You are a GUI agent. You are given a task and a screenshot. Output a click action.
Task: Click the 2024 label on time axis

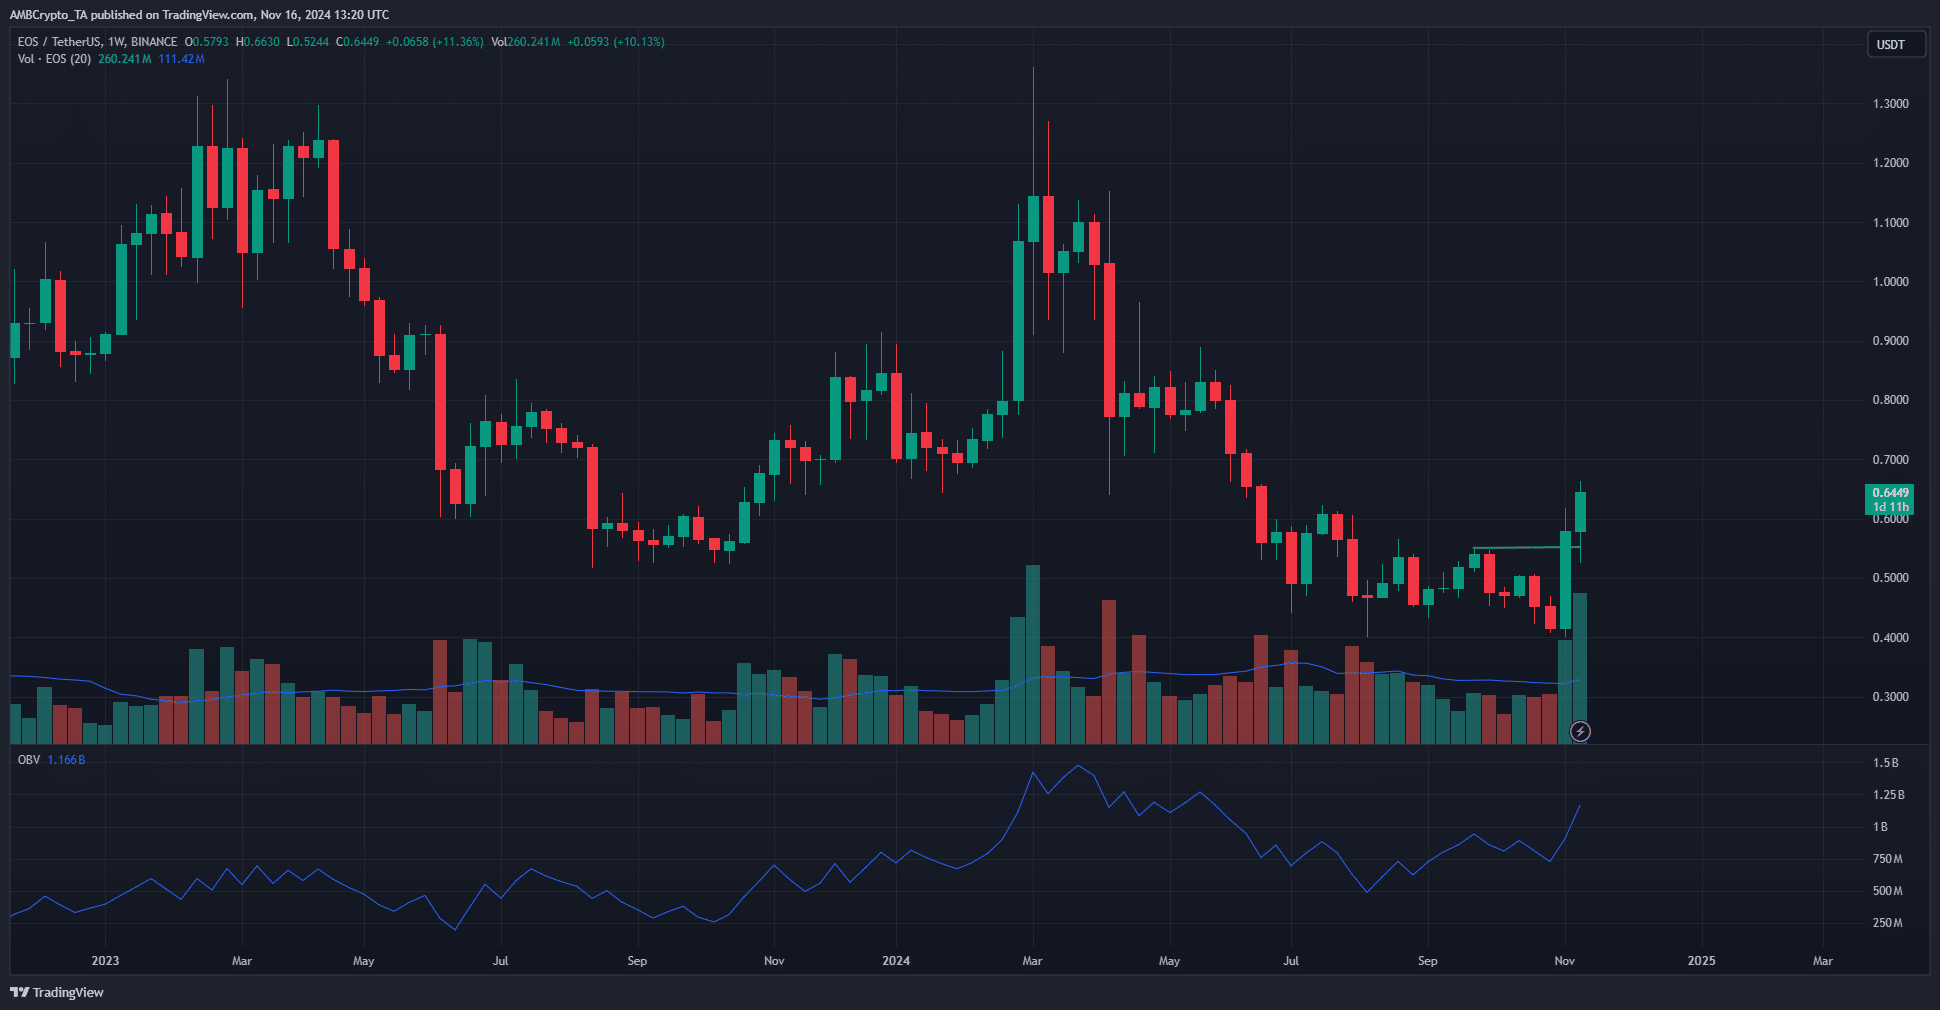click(x=896, y=961)
